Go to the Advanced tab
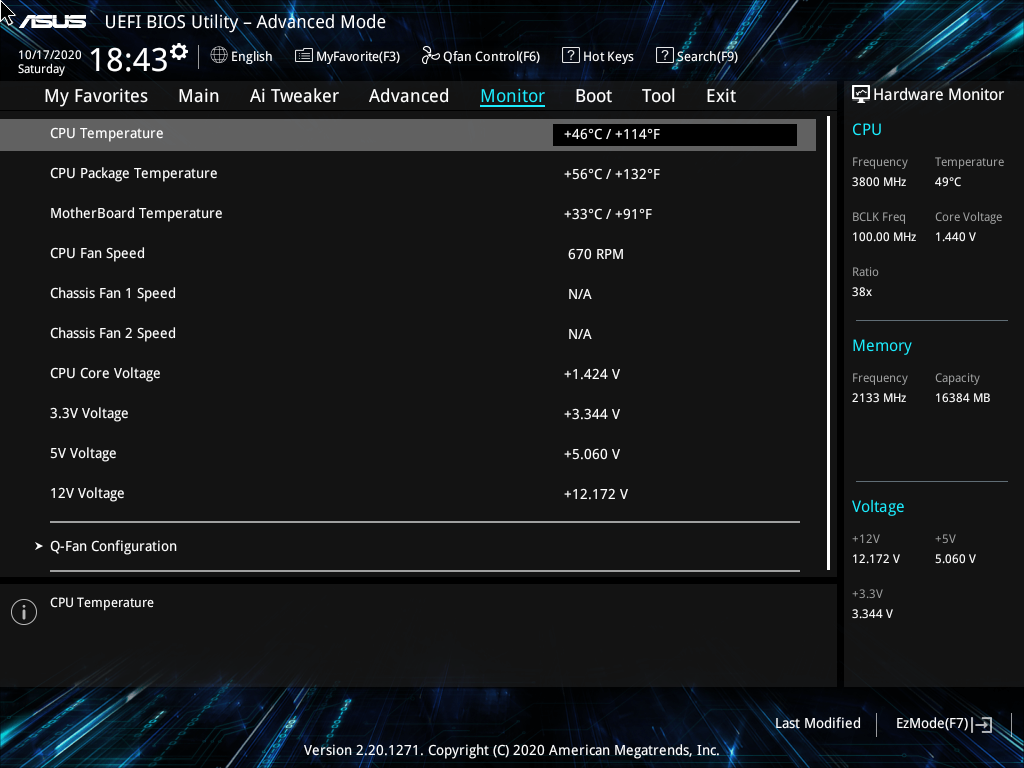 click(x=409, y=96)
